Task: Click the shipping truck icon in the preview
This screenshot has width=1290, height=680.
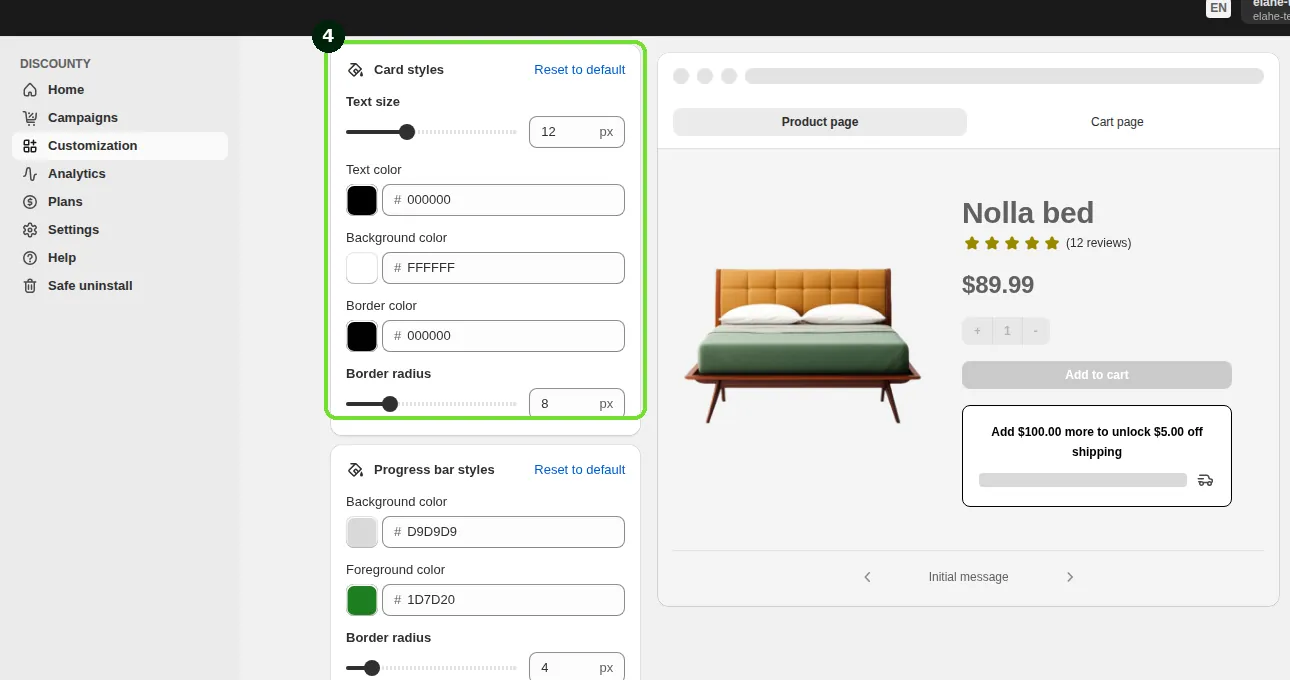Action: tap(1205, 480)
